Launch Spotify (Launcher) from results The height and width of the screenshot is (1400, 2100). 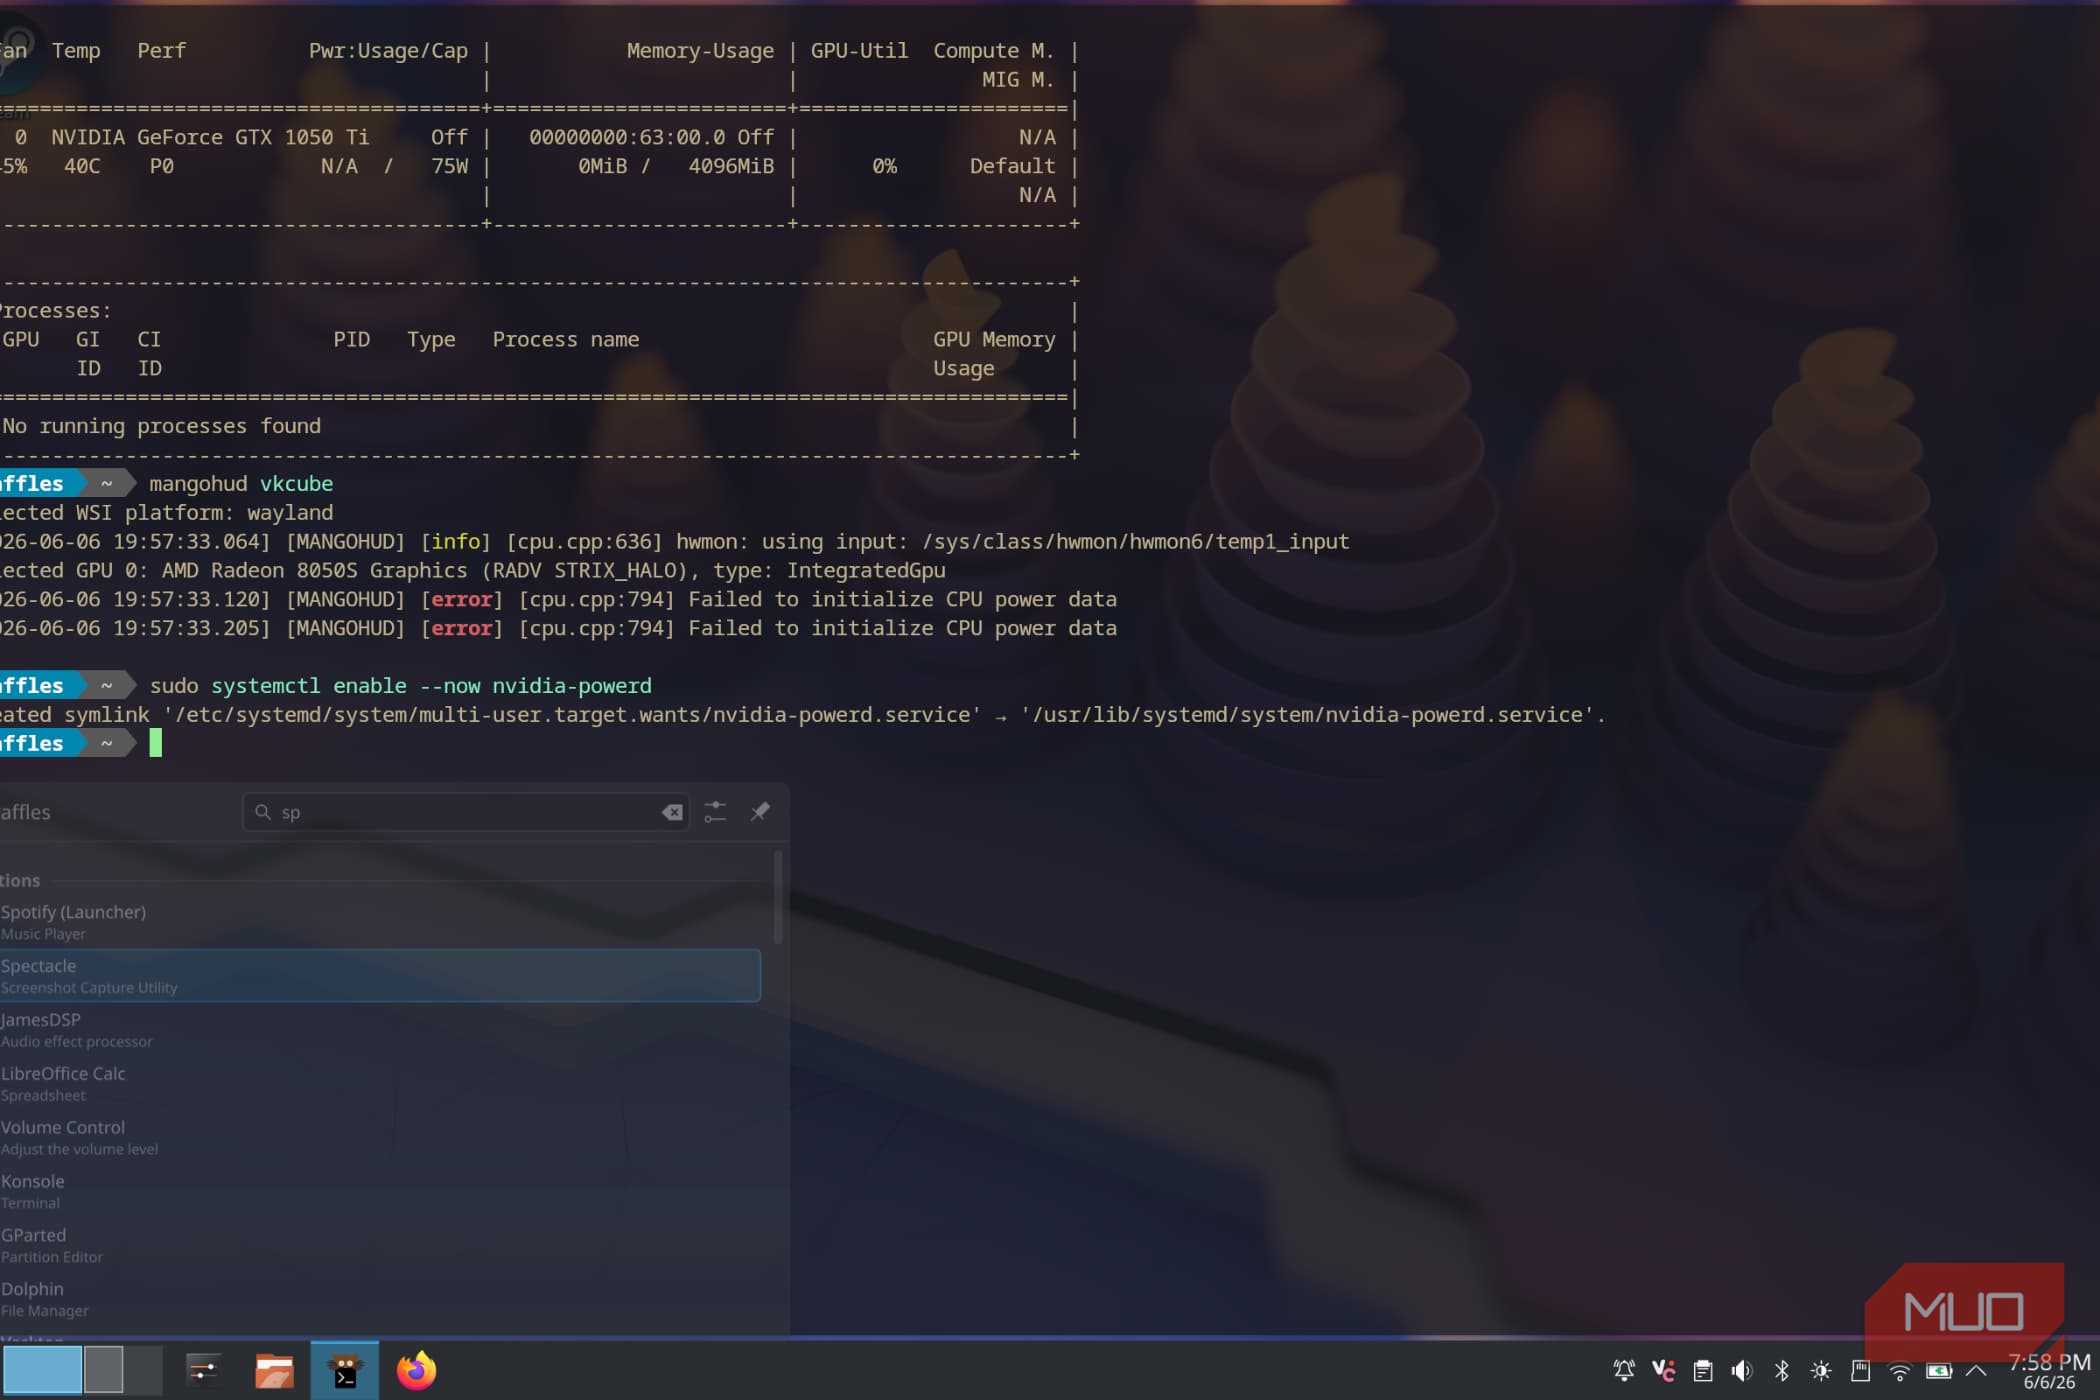click(x=380, y=922)
